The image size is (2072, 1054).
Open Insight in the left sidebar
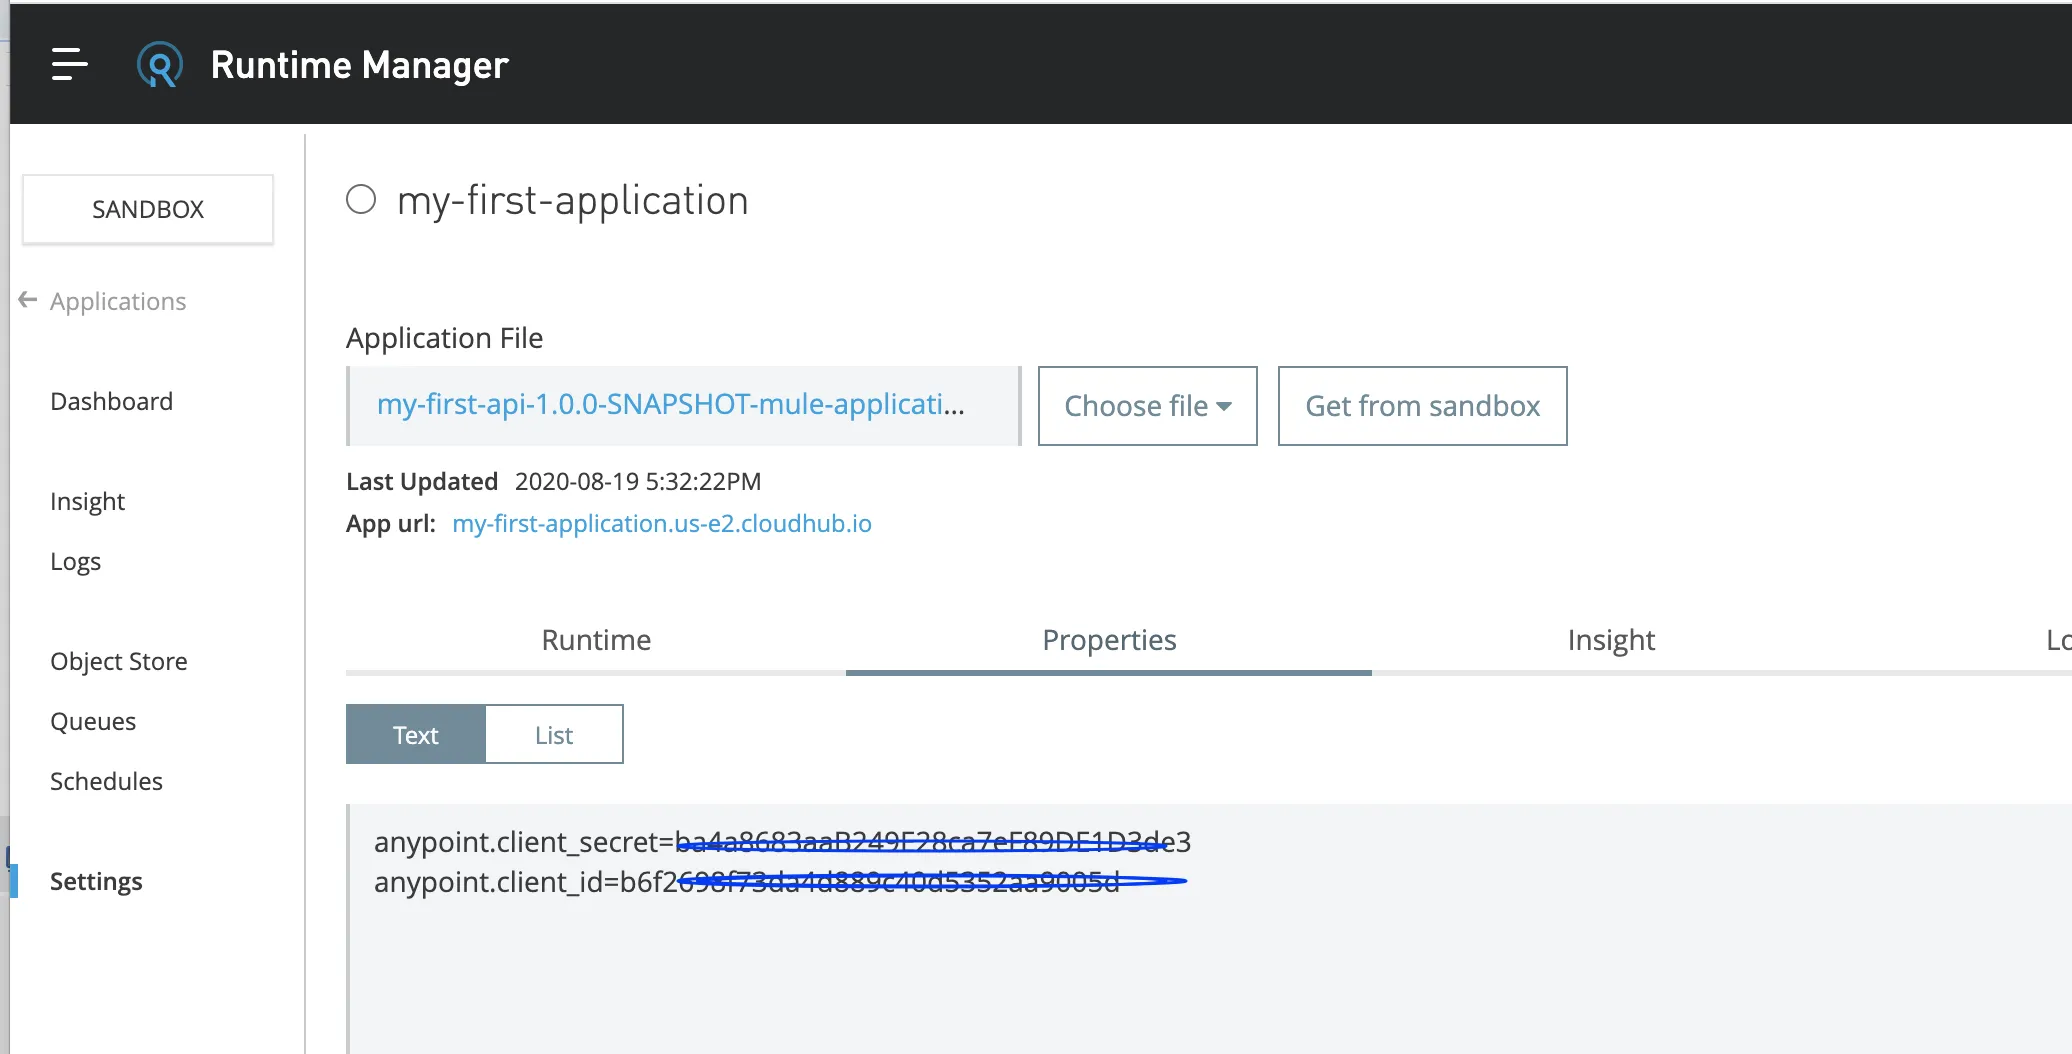tap(87, 501)
